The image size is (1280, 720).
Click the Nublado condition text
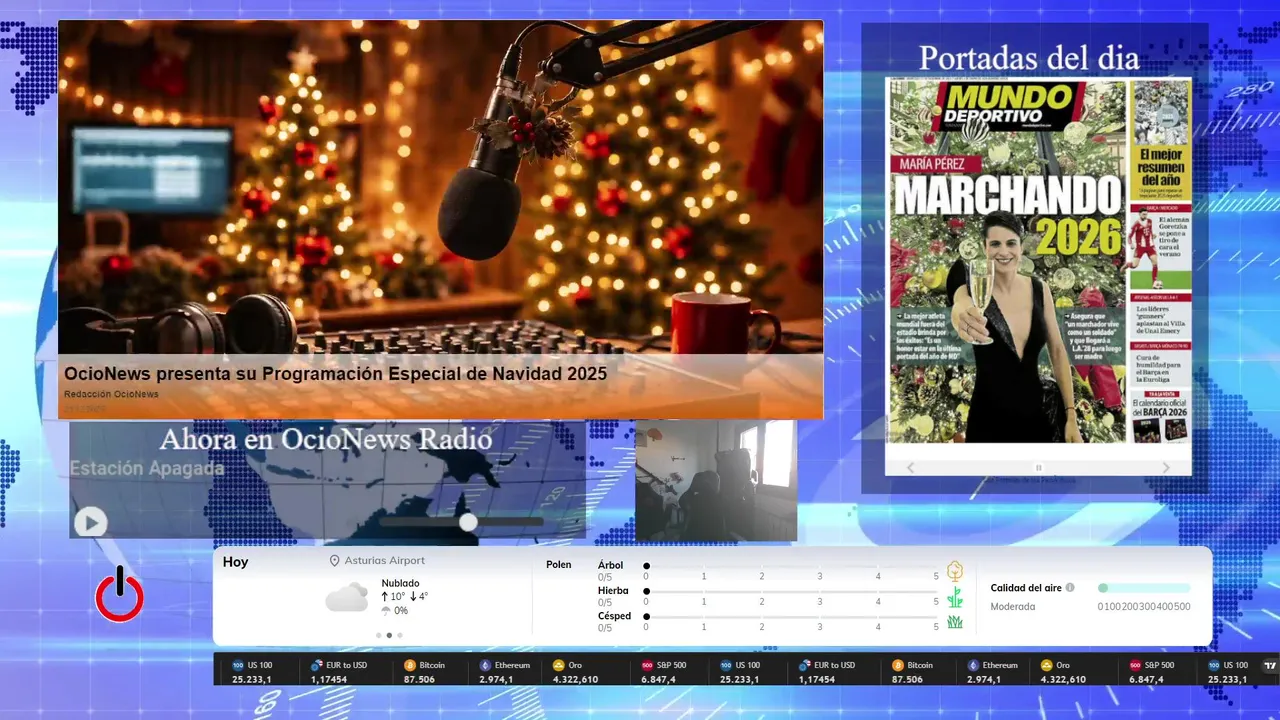point(400,583)
